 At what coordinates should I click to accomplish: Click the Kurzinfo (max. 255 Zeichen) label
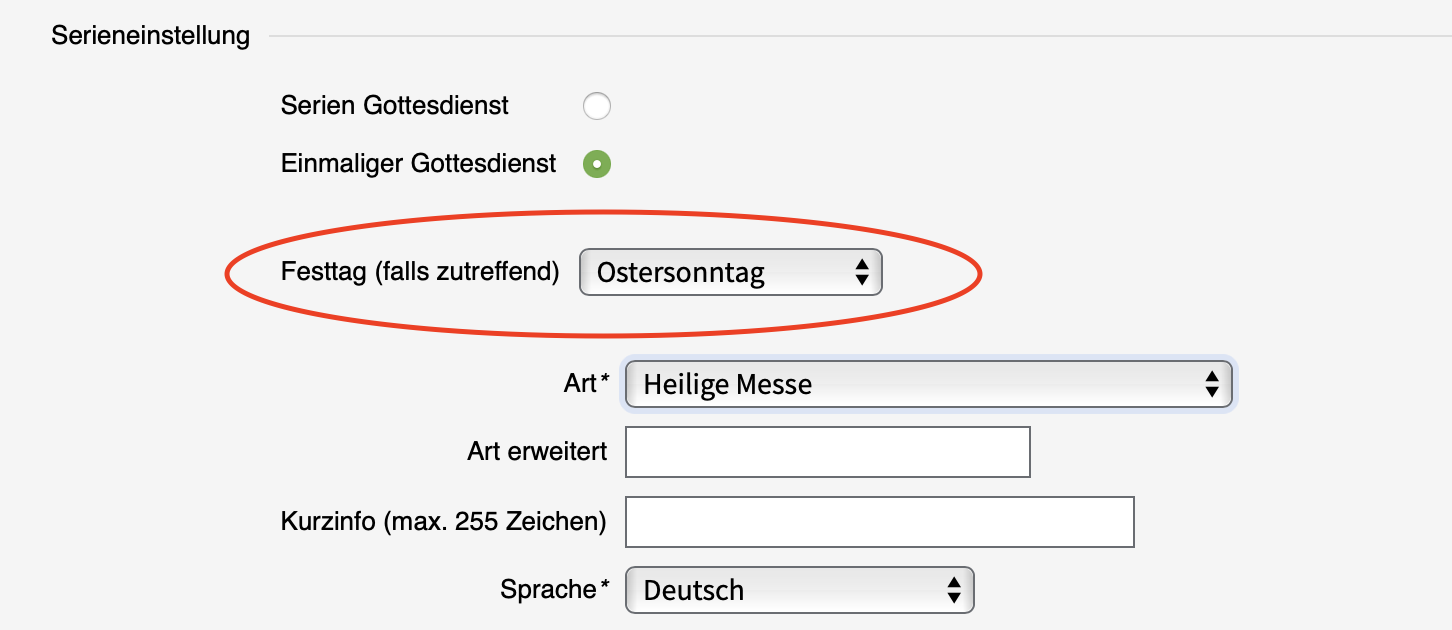coord(444,521)
